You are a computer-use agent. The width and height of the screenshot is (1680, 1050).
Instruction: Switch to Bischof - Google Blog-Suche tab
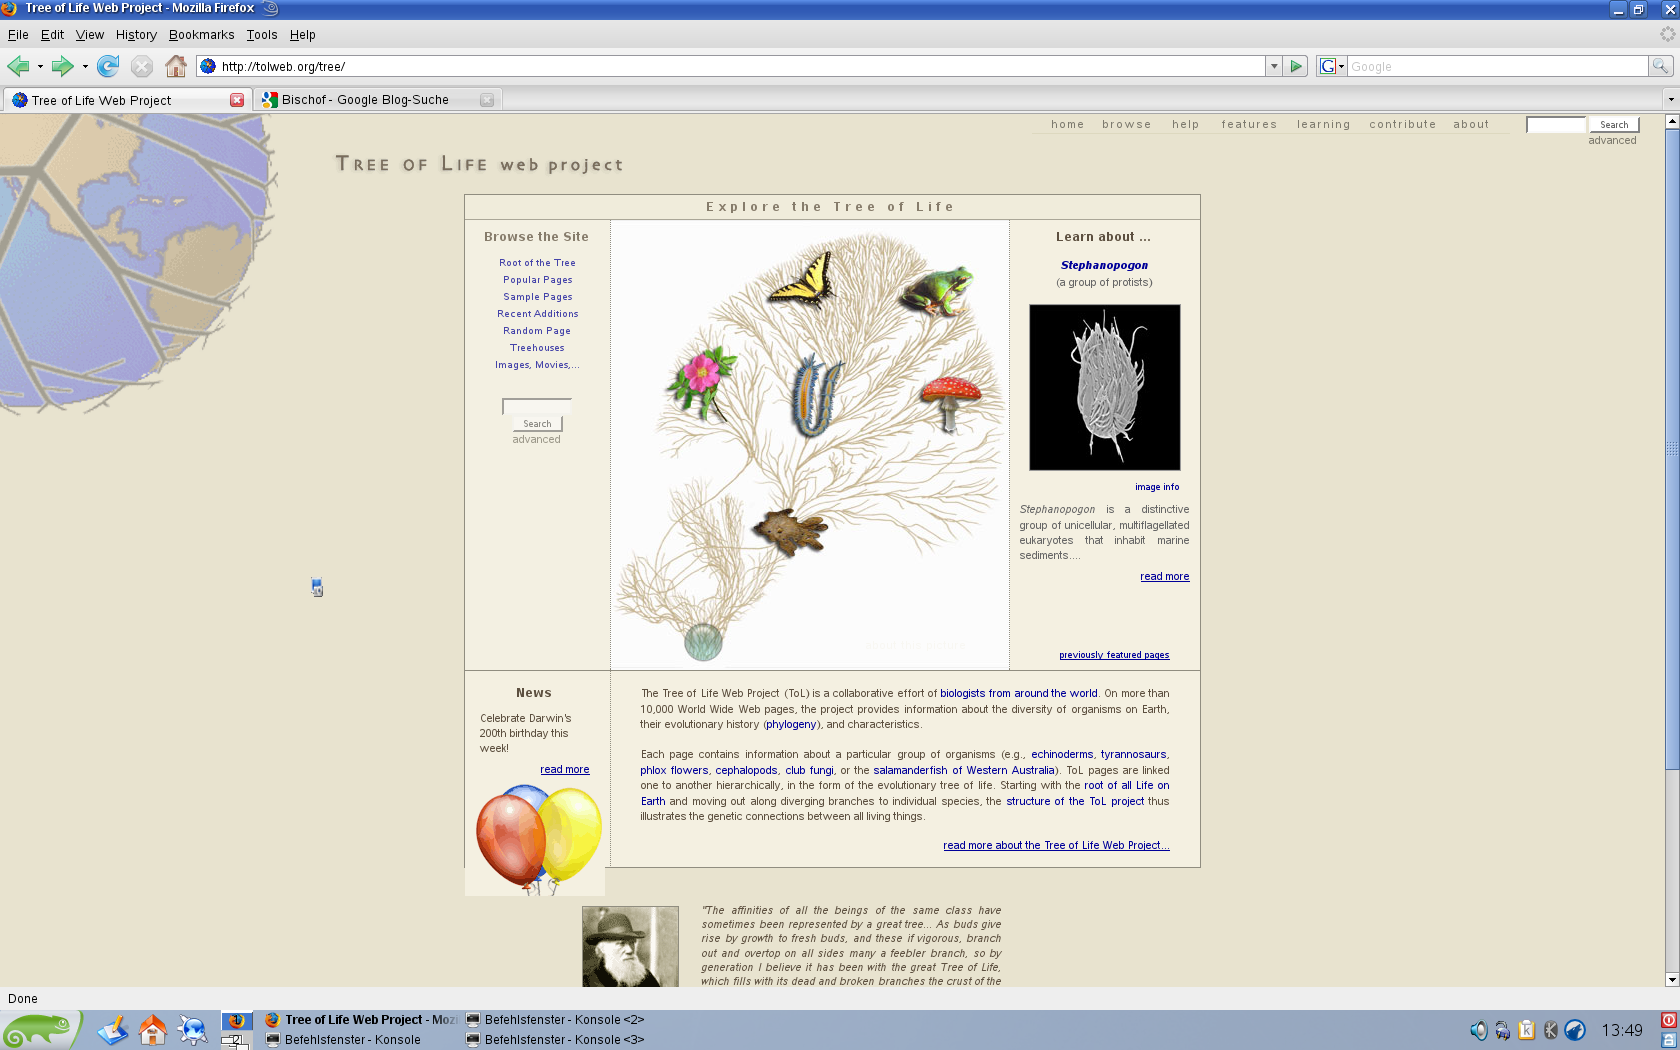coord(365,100)
